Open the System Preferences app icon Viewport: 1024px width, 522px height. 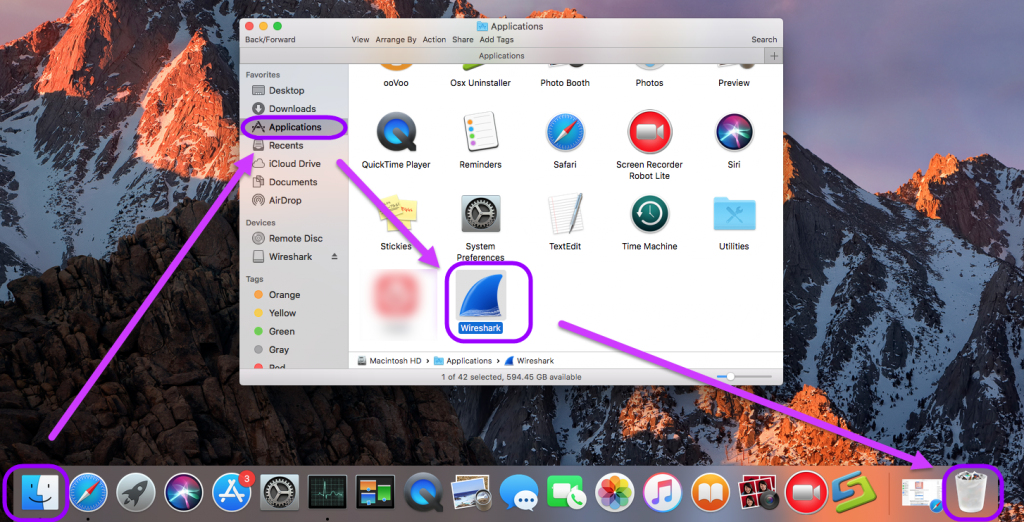pos(480,214)
